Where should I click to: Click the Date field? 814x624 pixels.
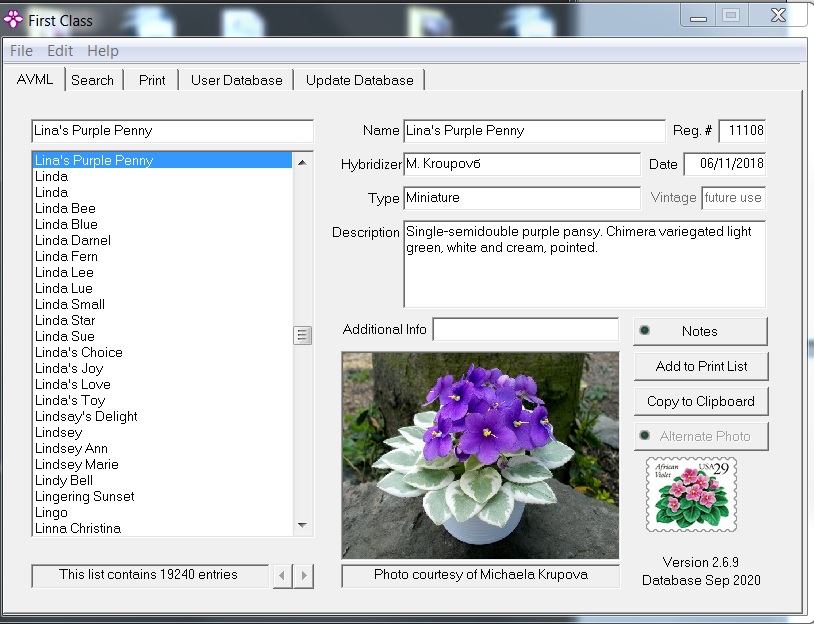tap(725, 164)
